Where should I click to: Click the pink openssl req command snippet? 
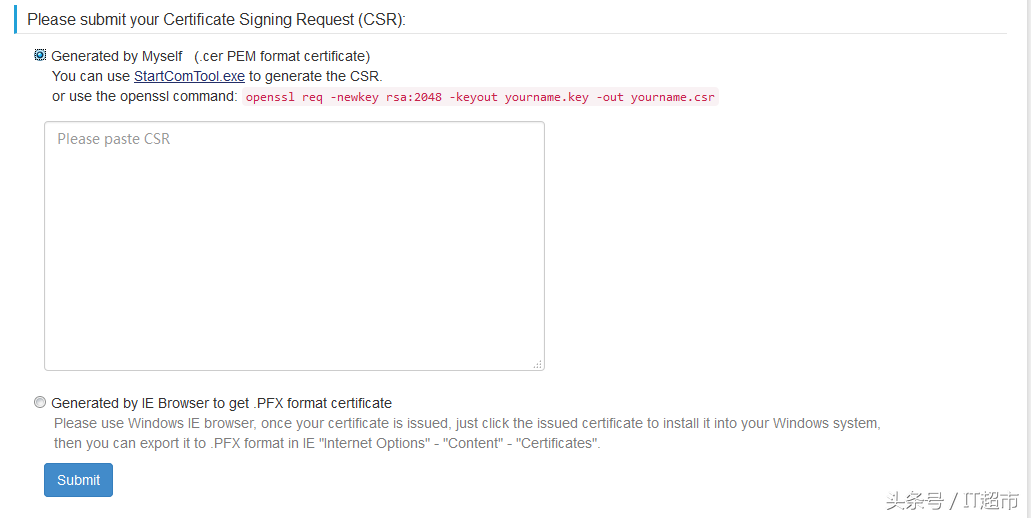click(x=481, y=97)
